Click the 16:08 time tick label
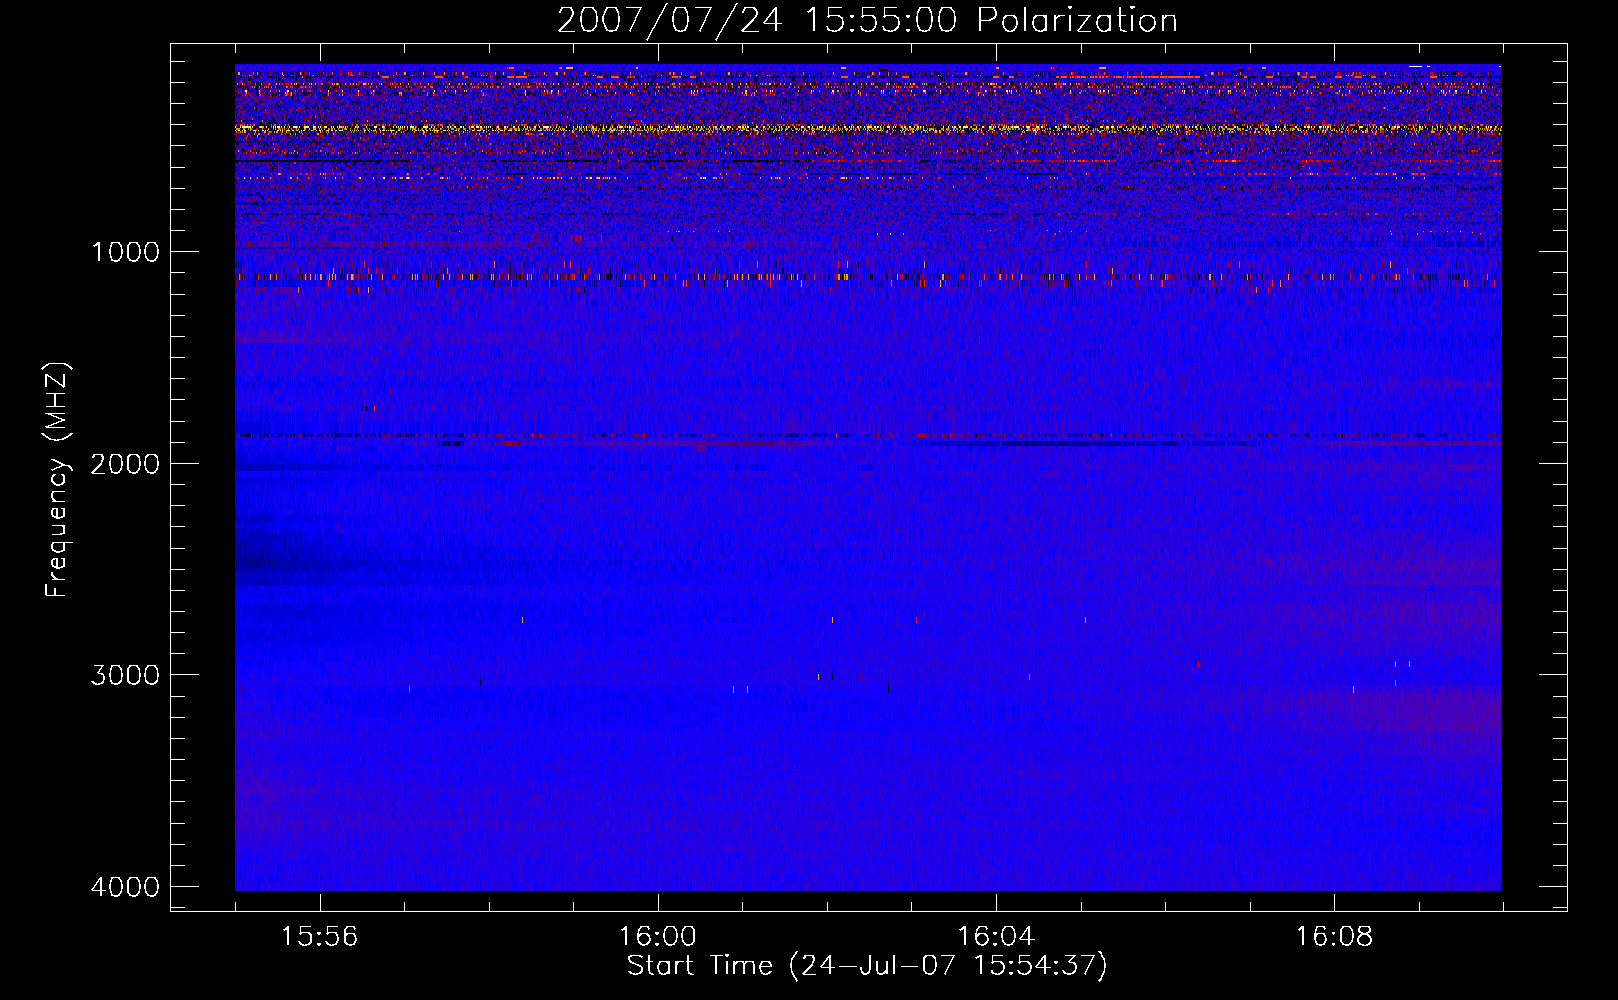 [1334, 937]
